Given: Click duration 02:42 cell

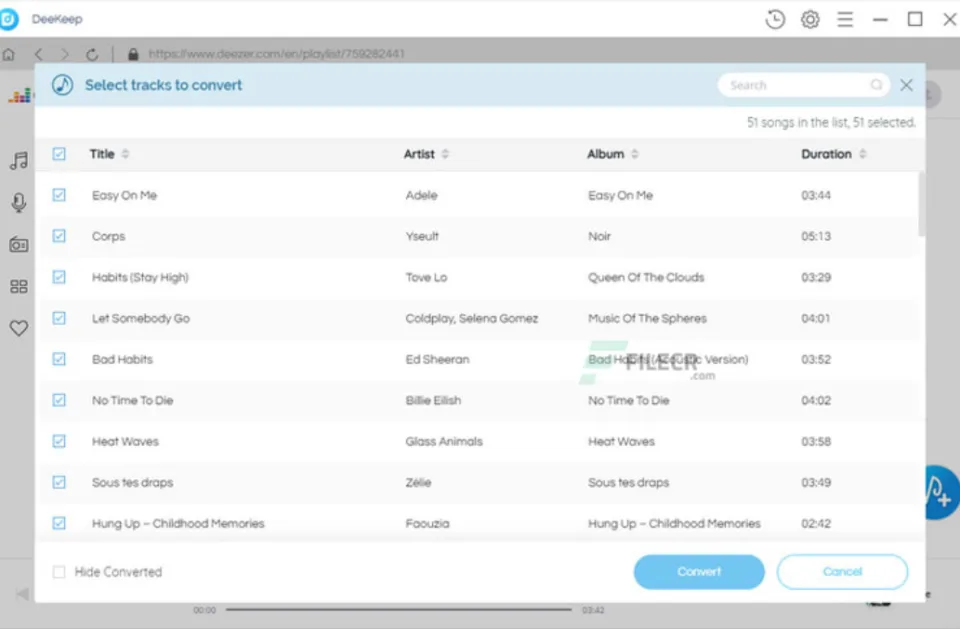Looking at the screenshot, I should pyautogui.click(x=816, y=524).
